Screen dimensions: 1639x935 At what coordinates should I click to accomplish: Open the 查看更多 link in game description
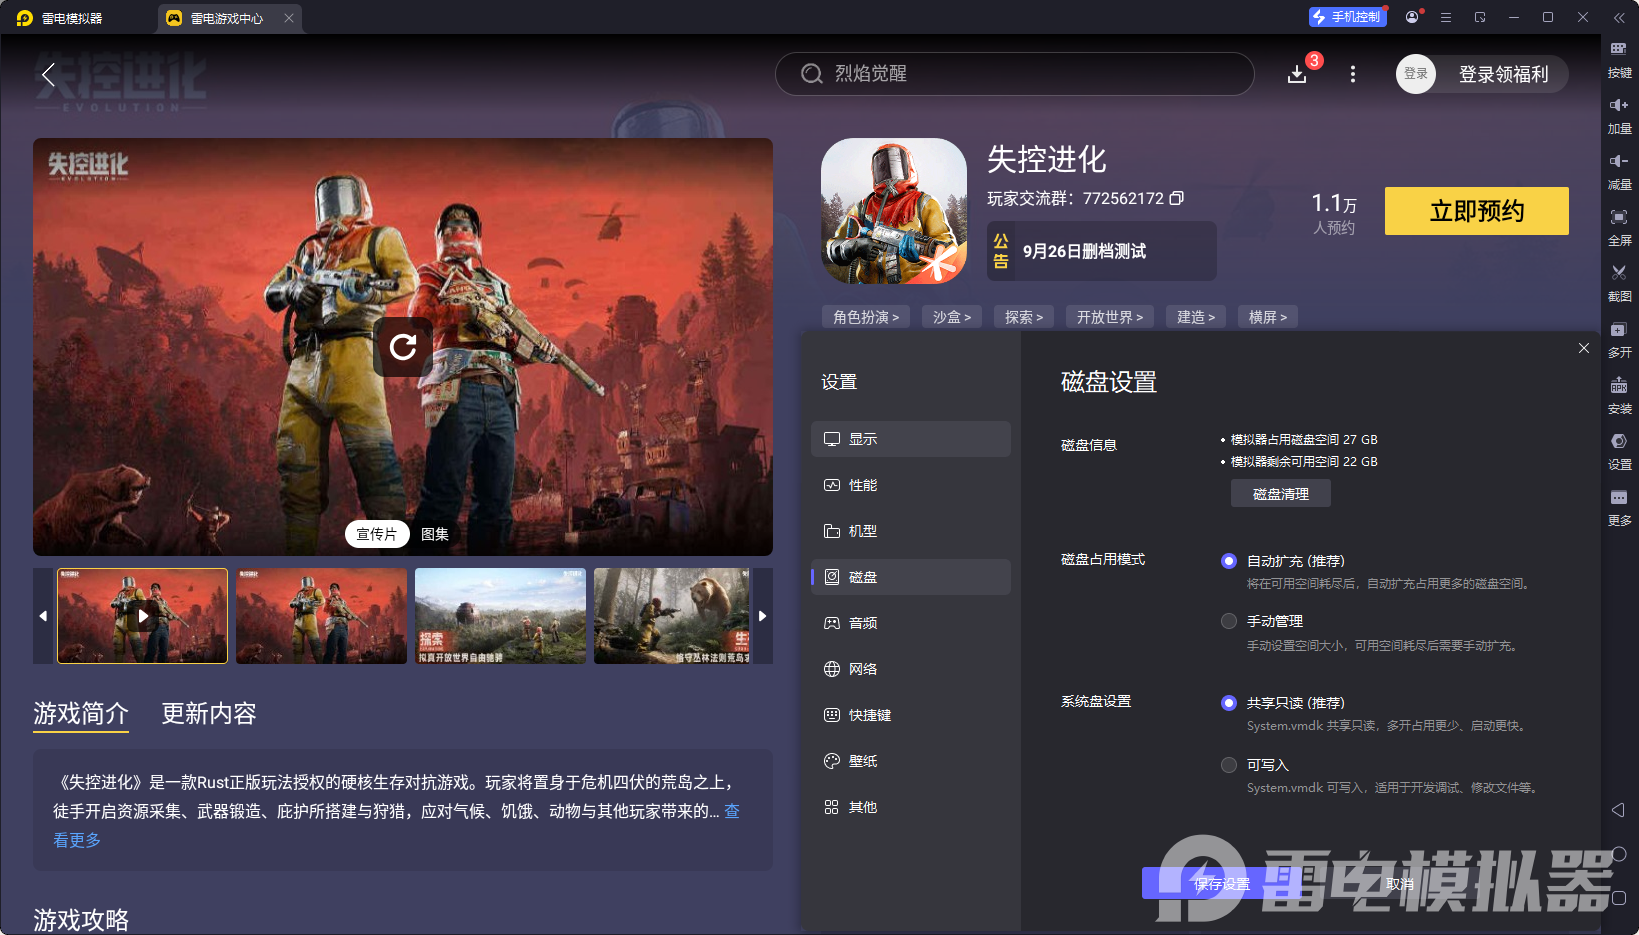pos(76,840)
